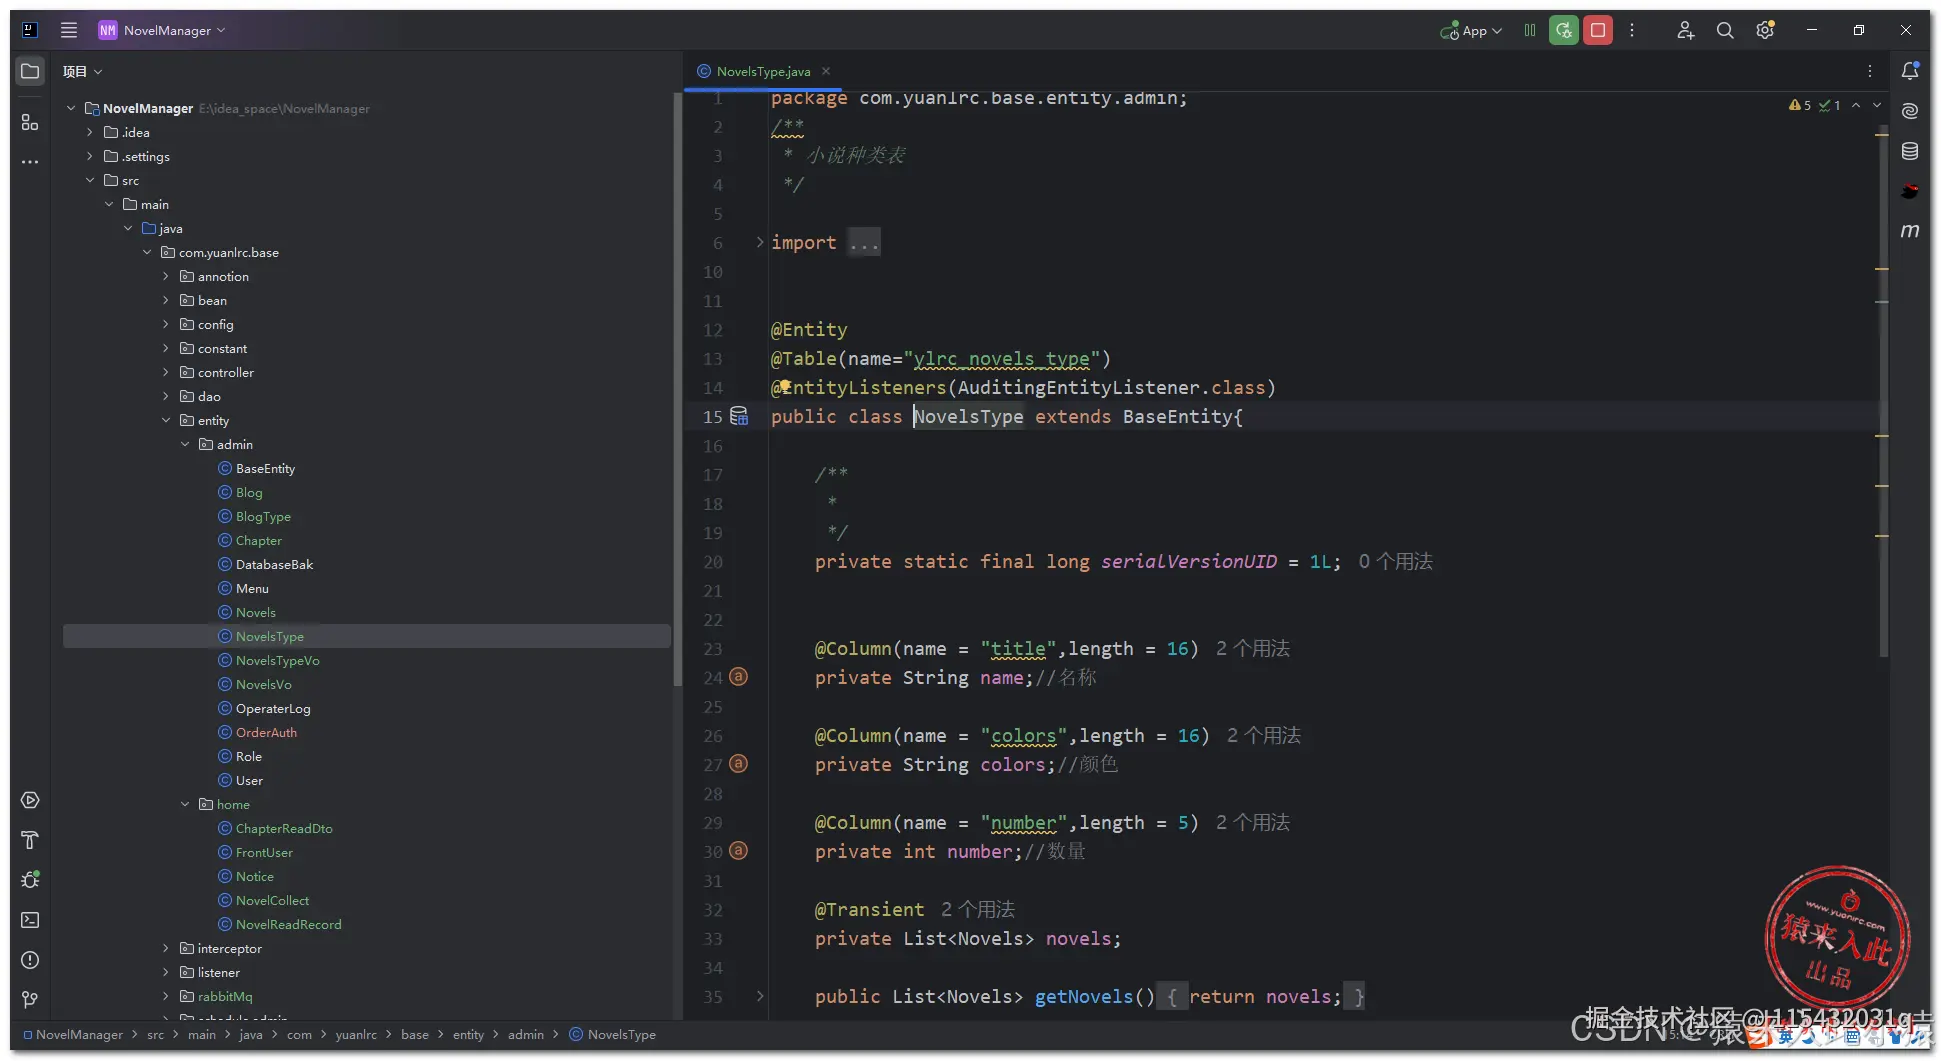Click the ylrc_novels_type table name string
Viewport: 1941px width, 1061px height.
point(1001,358)
